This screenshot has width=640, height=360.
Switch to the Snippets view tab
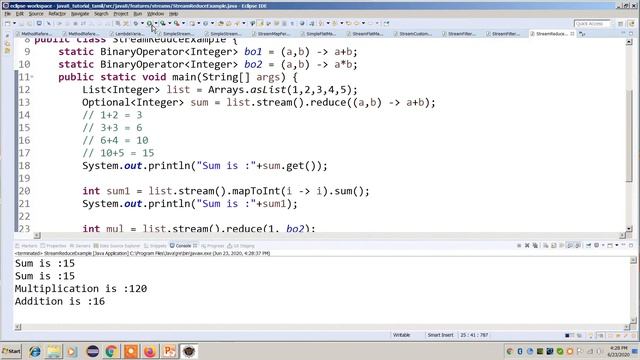point(155,246)
